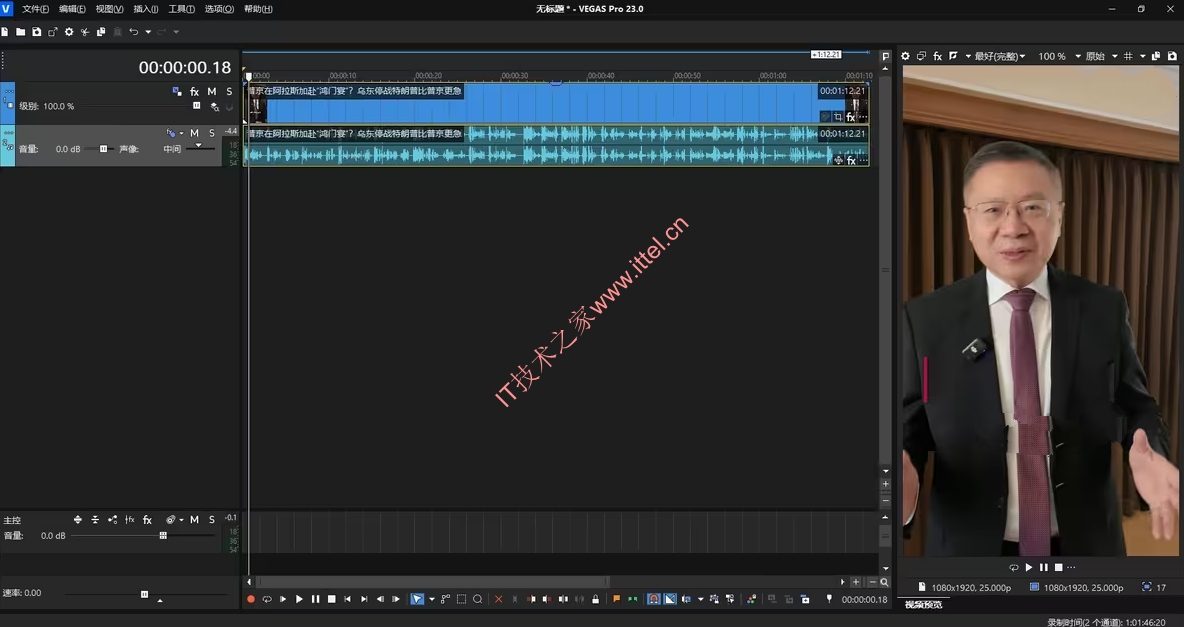Solo the audio track
Viewport: 1184px width, 627px height.
(212, 133)
